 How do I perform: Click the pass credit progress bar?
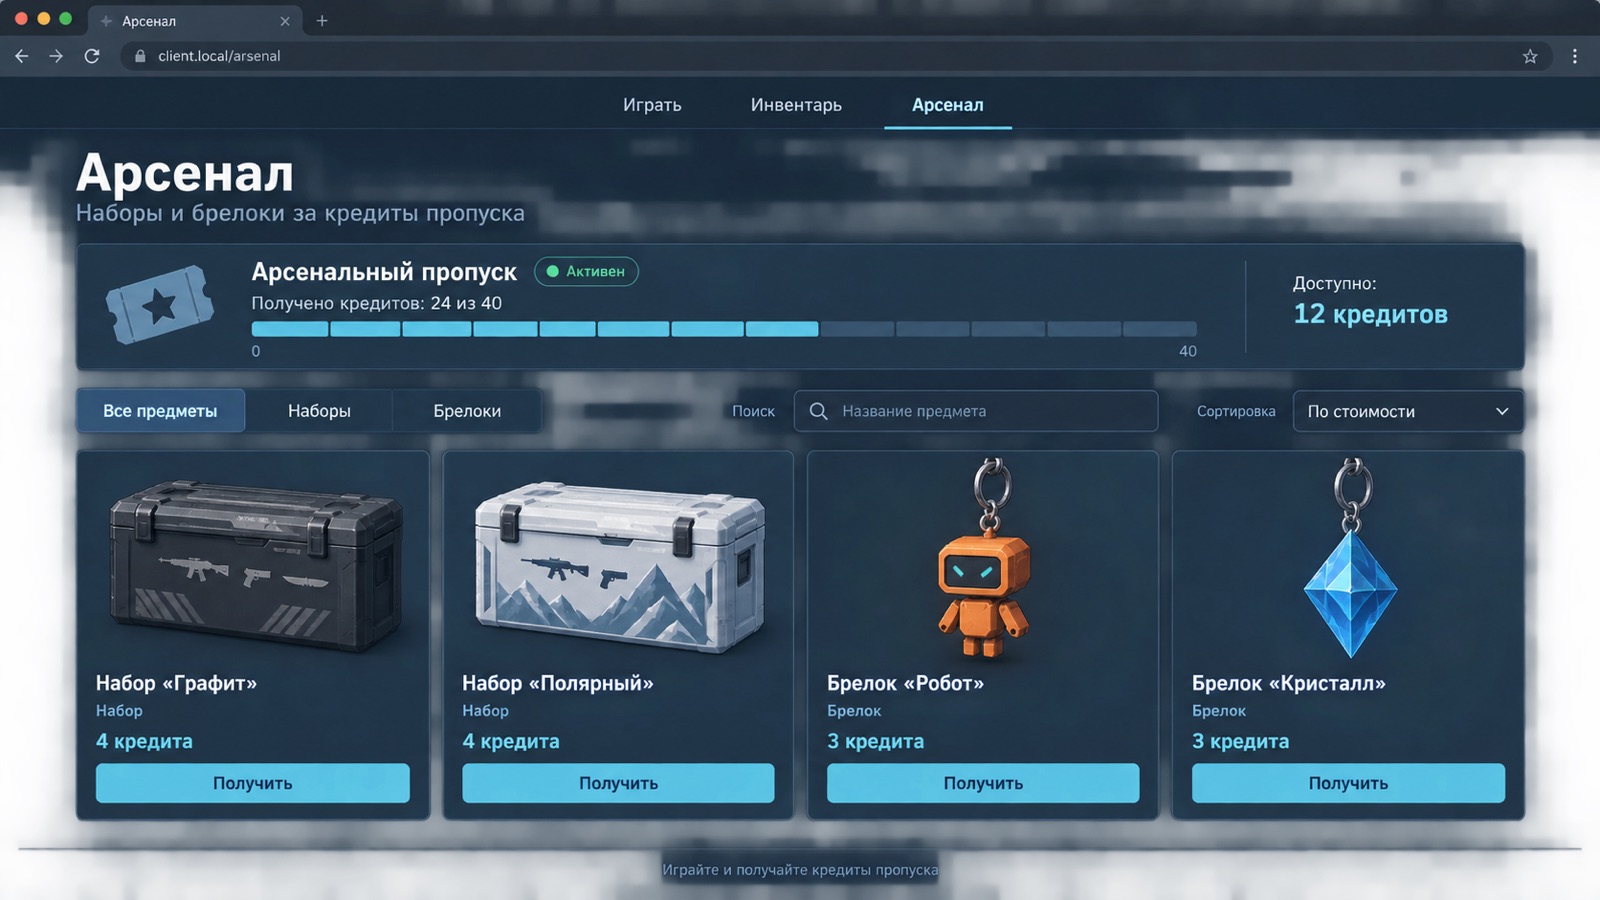(x=724, y=329)
